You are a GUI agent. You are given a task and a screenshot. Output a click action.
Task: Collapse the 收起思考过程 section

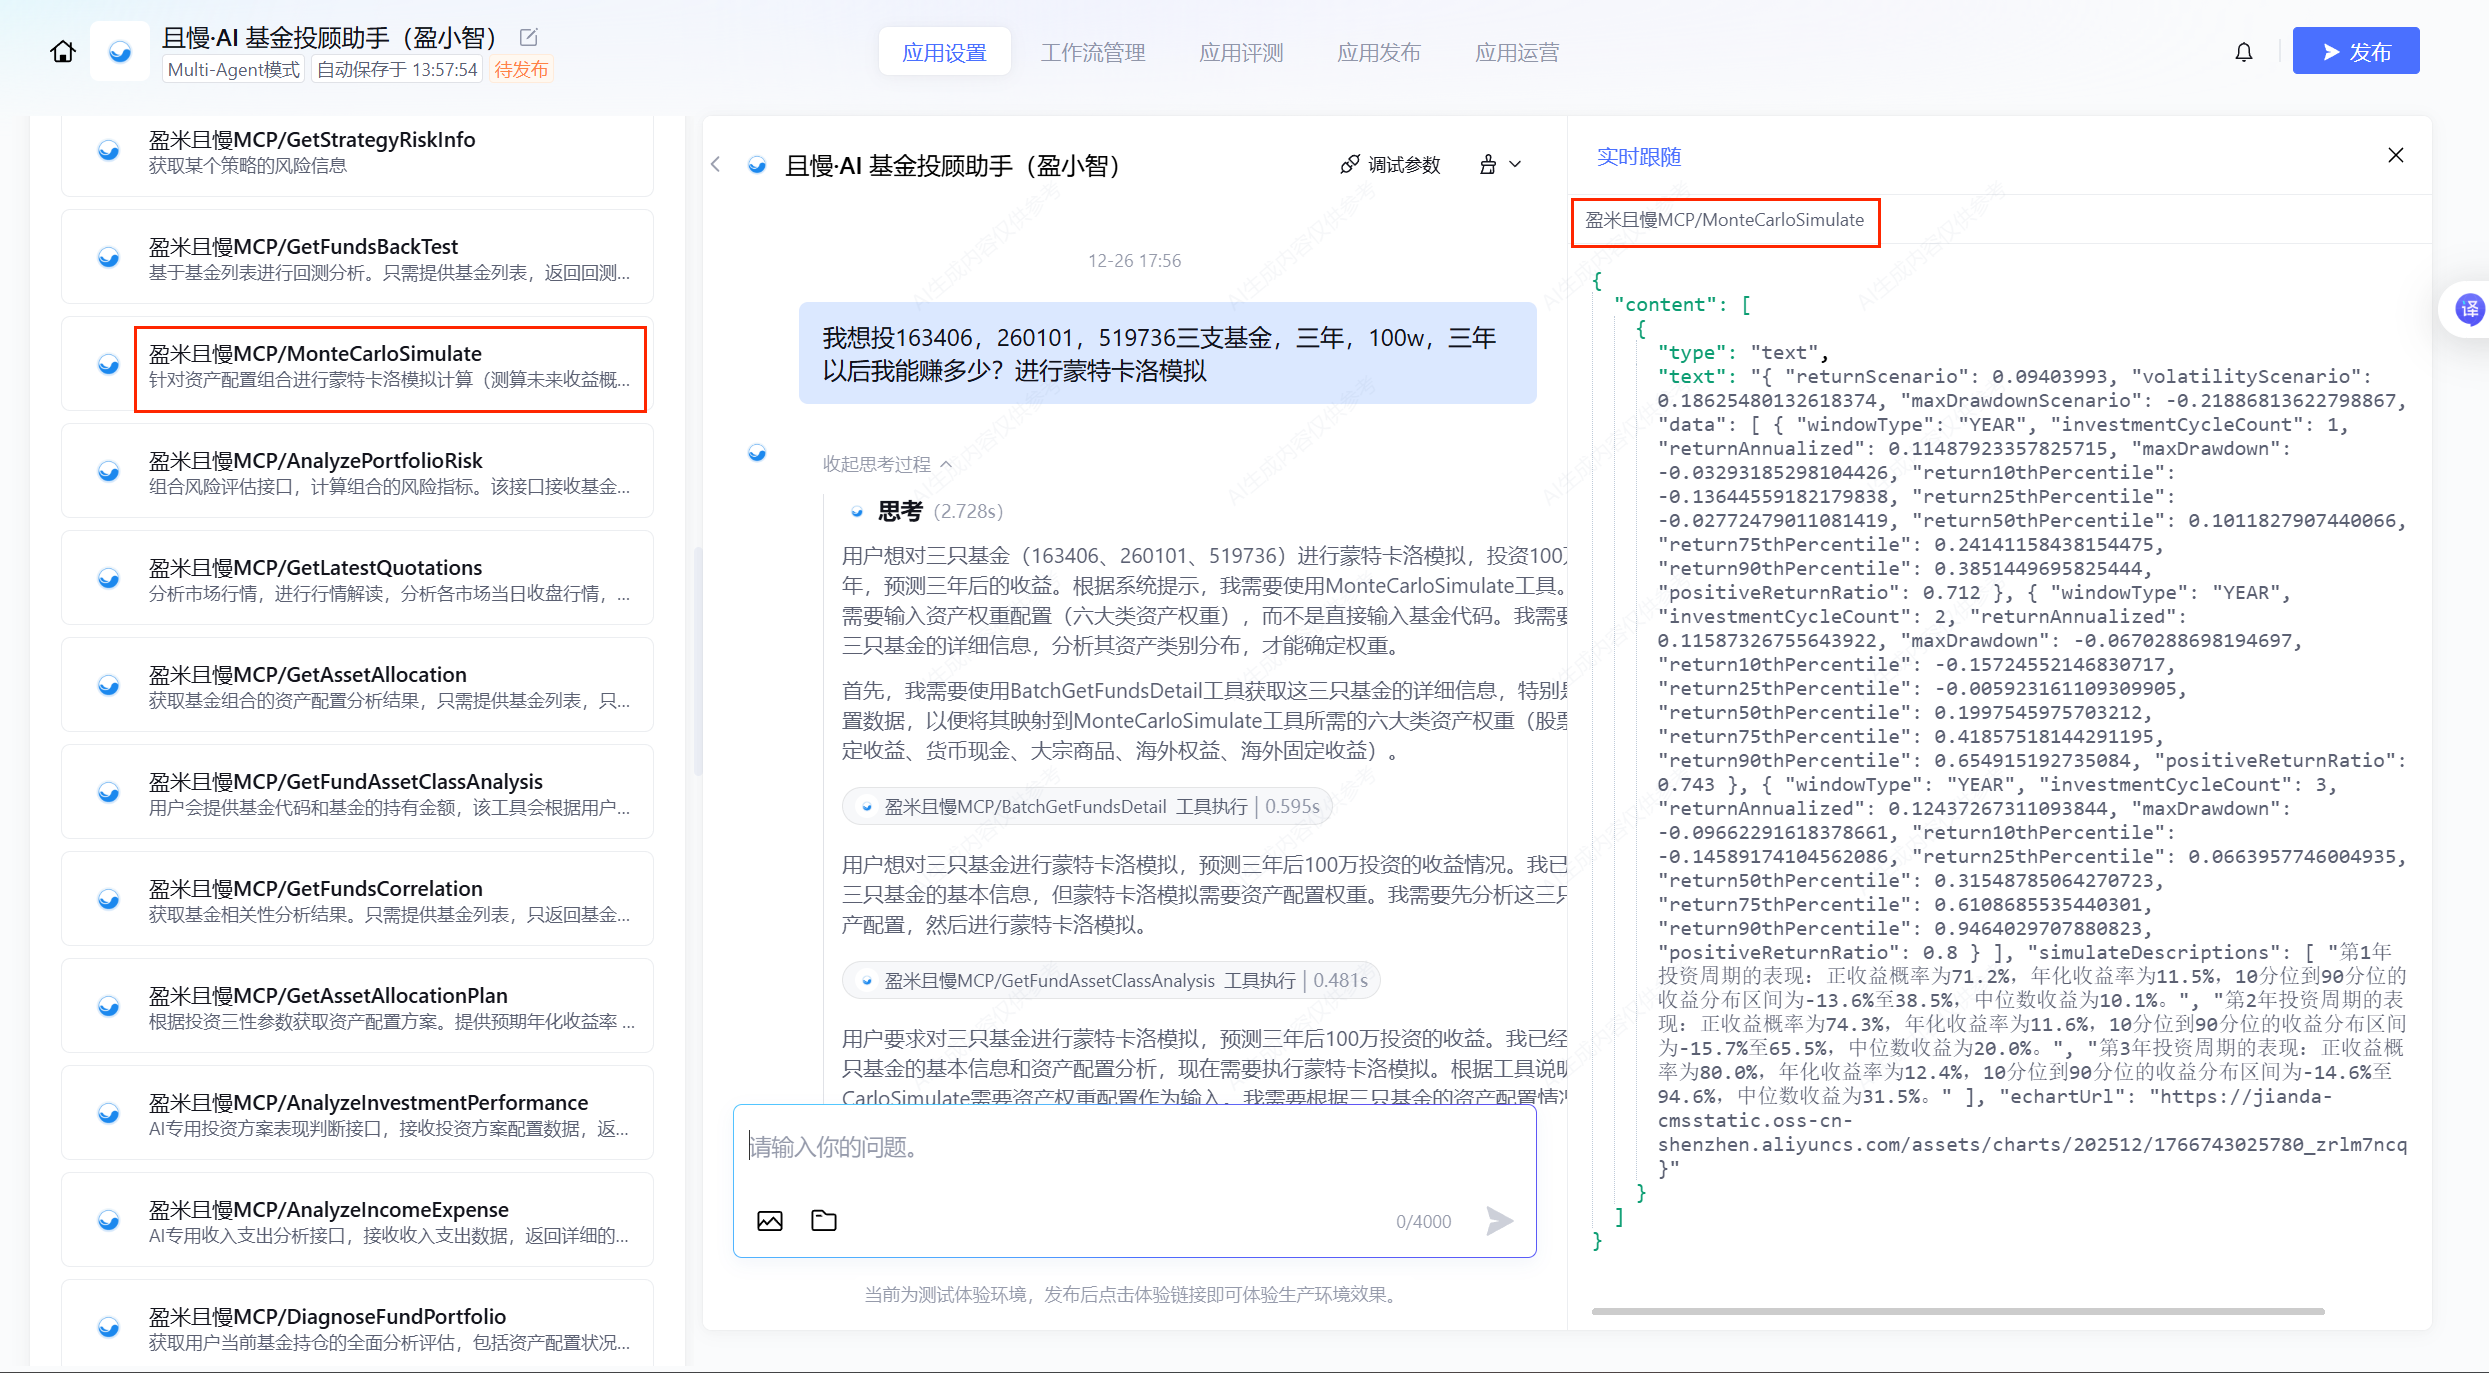click(886, 464)
